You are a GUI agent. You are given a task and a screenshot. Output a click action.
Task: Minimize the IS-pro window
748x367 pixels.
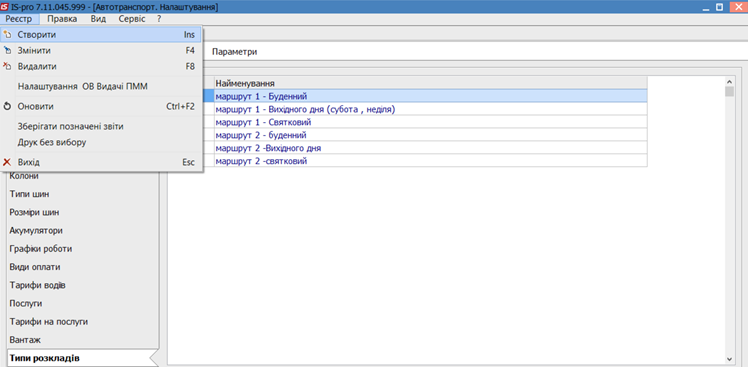pos(706,7)
